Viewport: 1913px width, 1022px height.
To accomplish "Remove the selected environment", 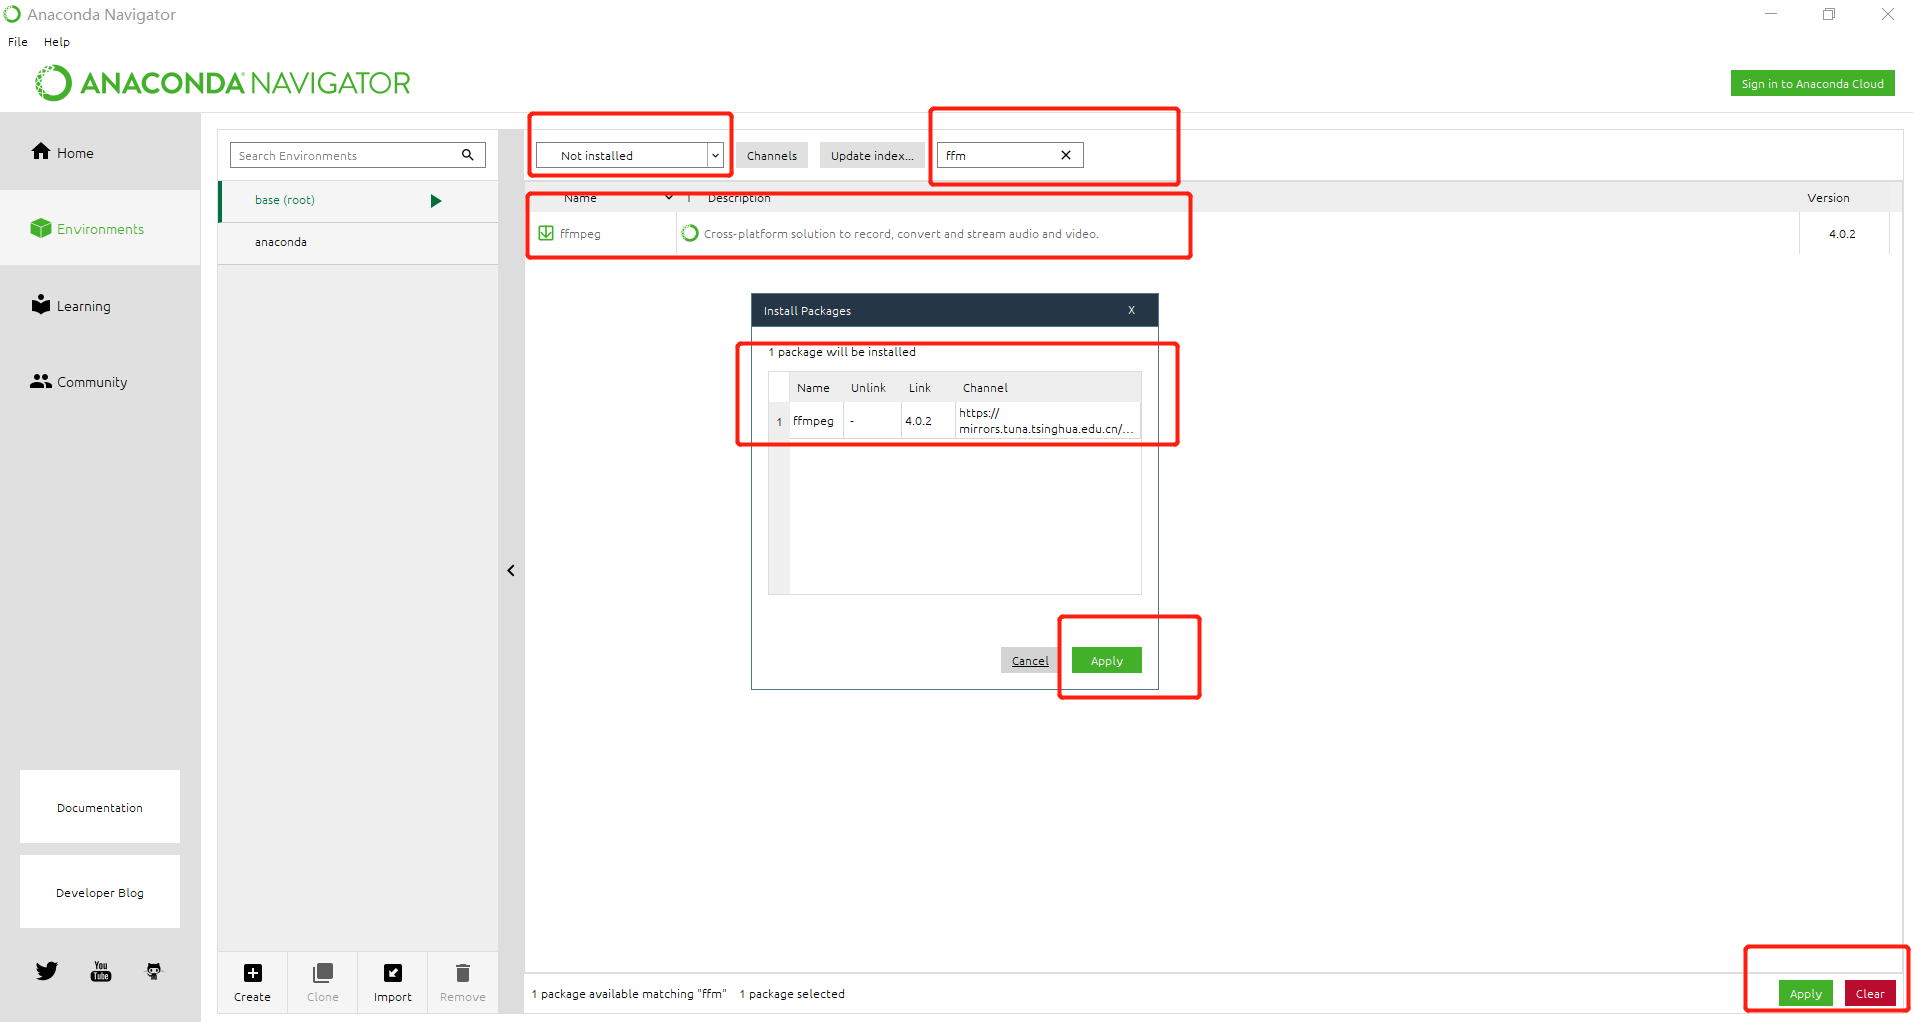I will (462, 982).
